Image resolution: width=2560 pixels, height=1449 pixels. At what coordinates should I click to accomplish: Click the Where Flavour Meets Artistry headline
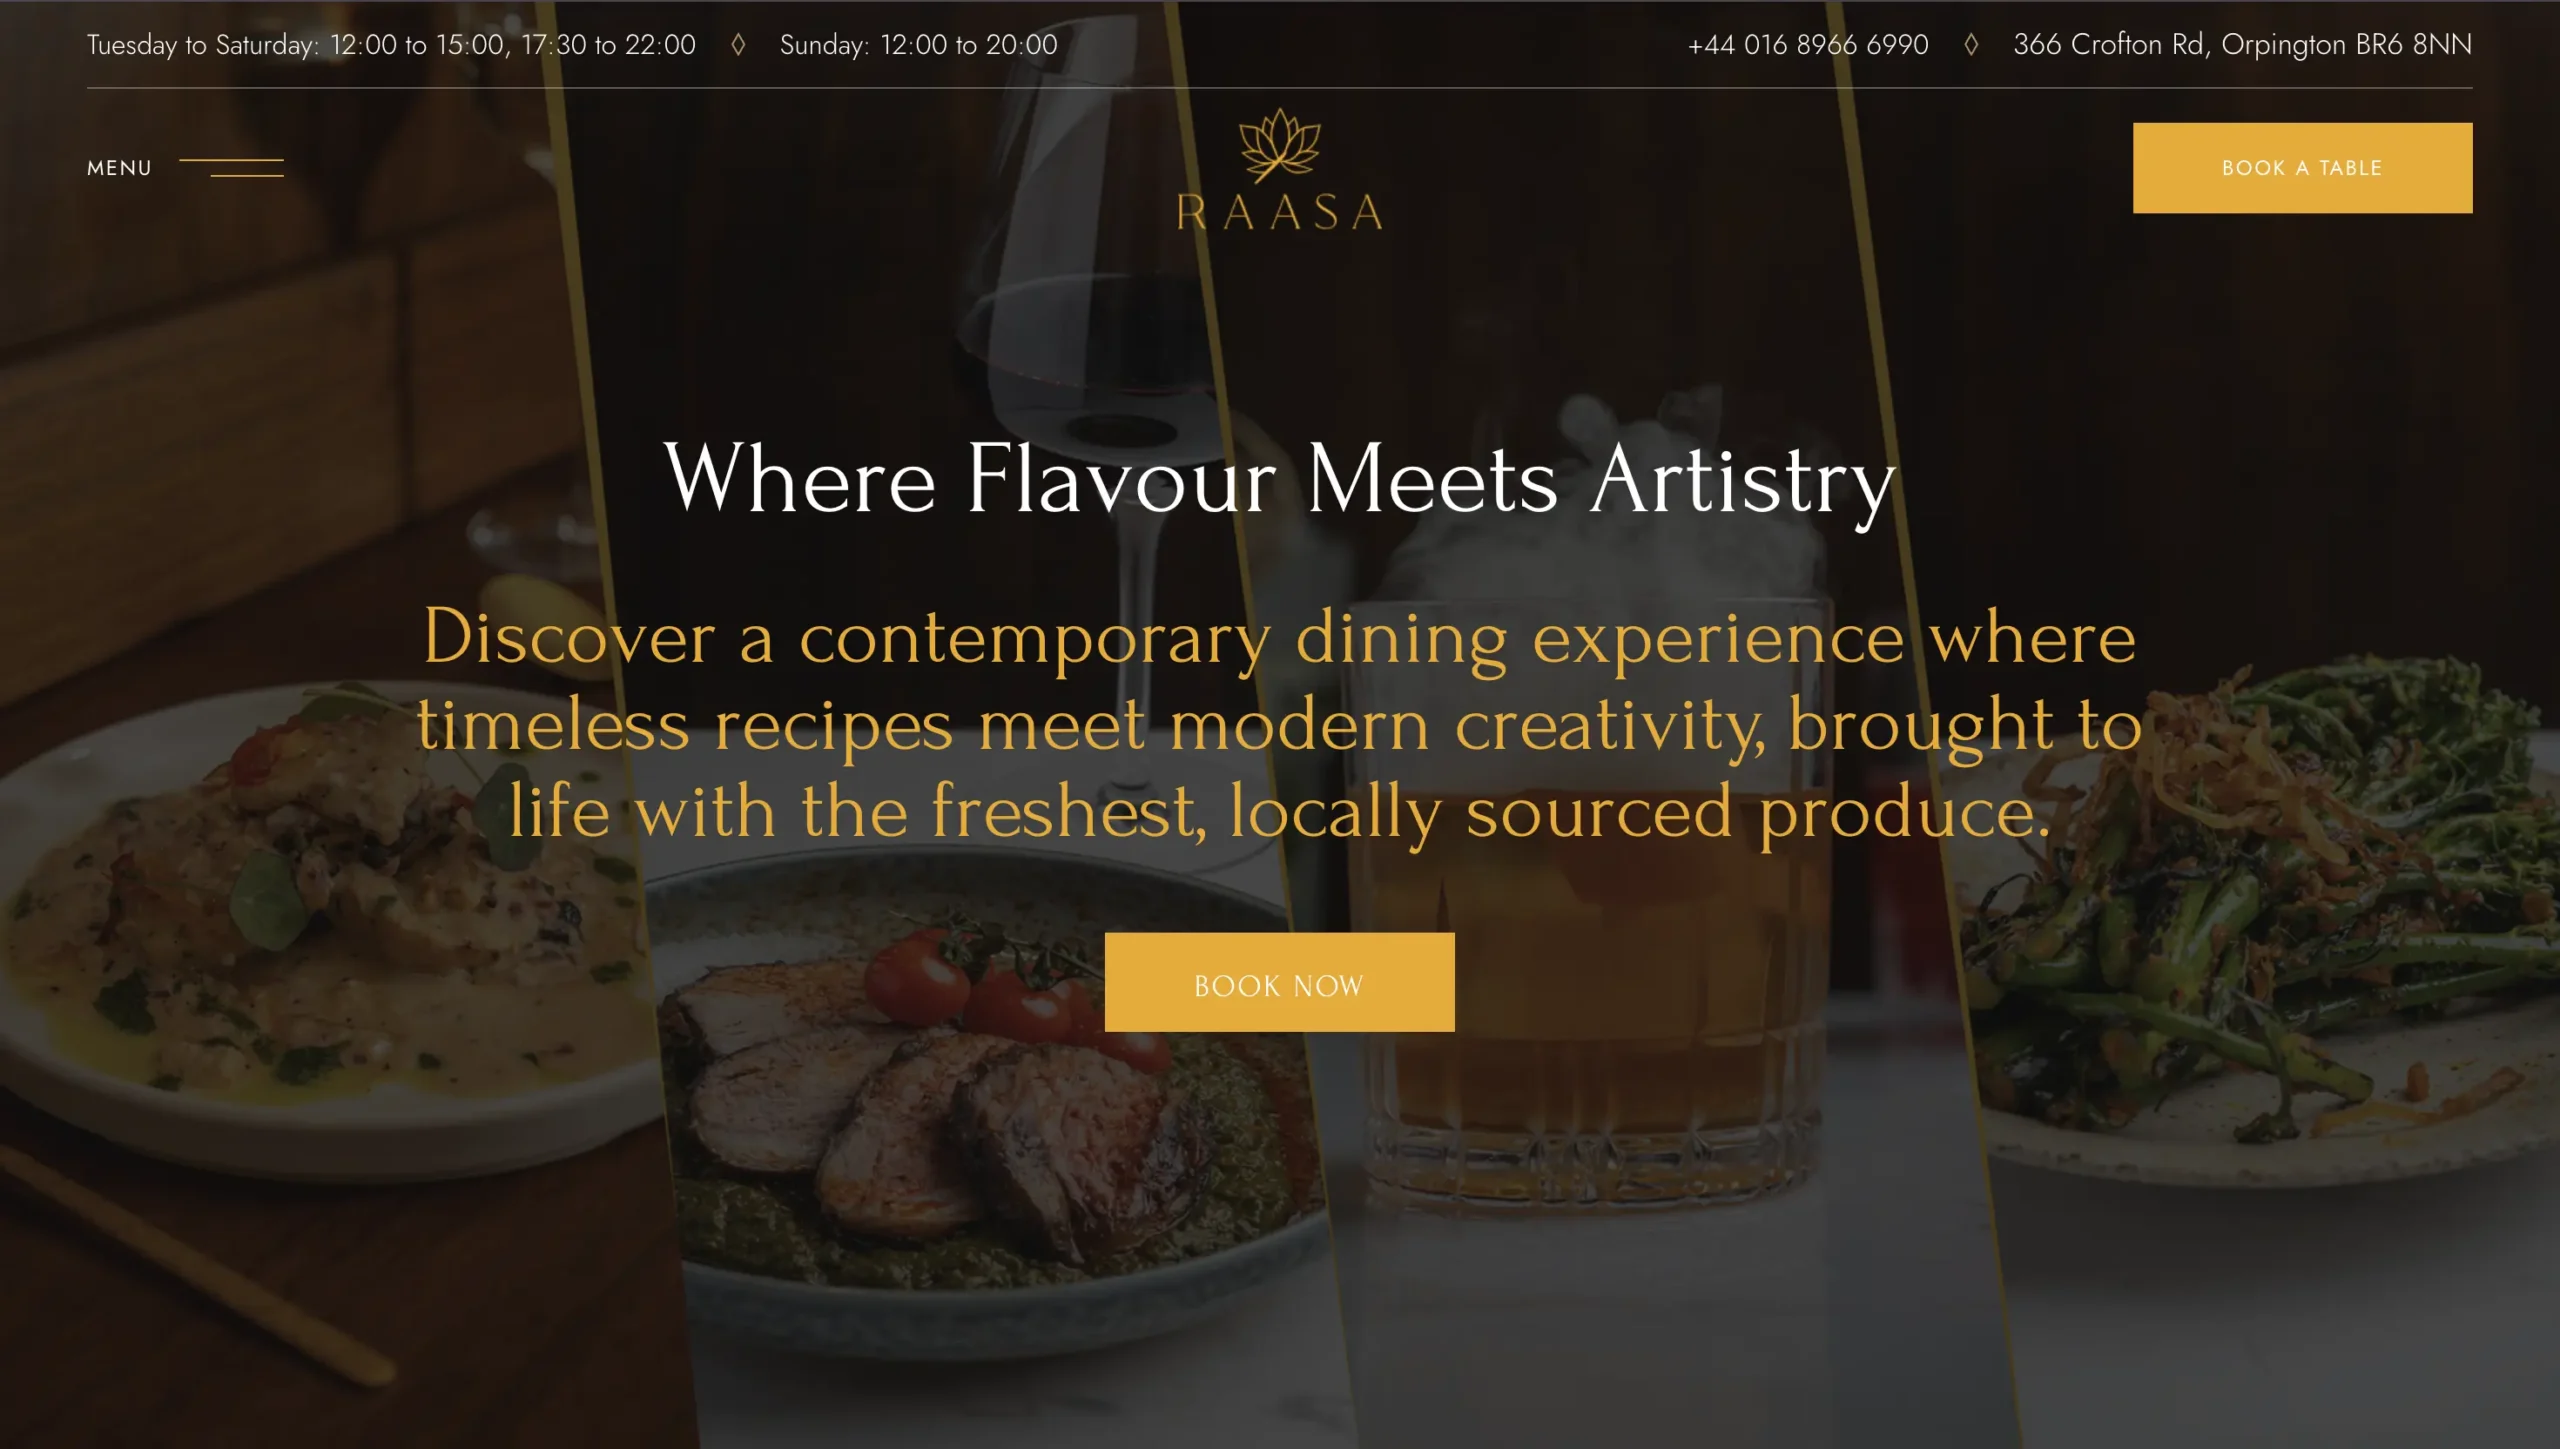[x=1279, y=480]
